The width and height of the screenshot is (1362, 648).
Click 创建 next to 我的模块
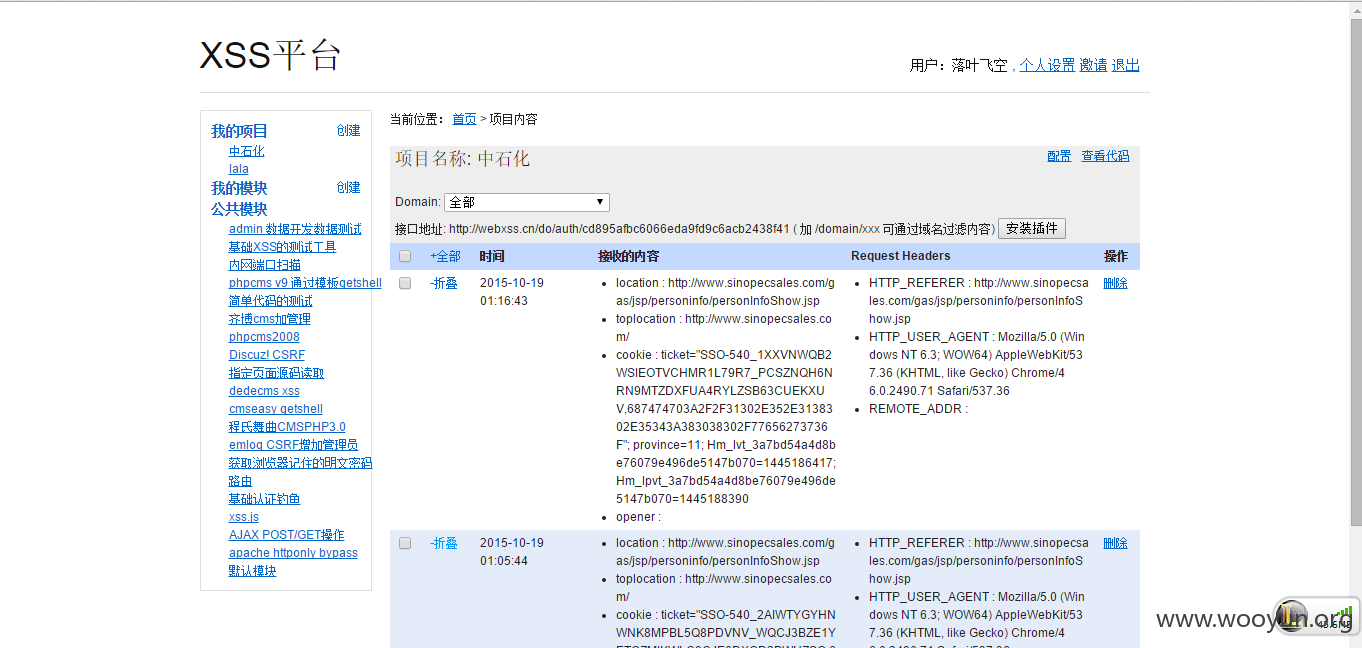(x=348, y=187)
